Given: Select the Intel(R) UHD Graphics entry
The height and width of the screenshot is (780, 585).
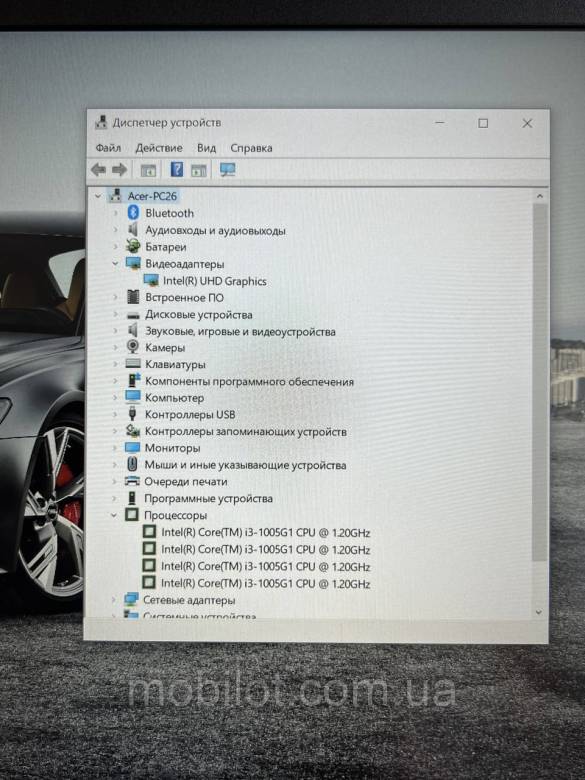Looking at the screenshot, I should pos(214,281).
